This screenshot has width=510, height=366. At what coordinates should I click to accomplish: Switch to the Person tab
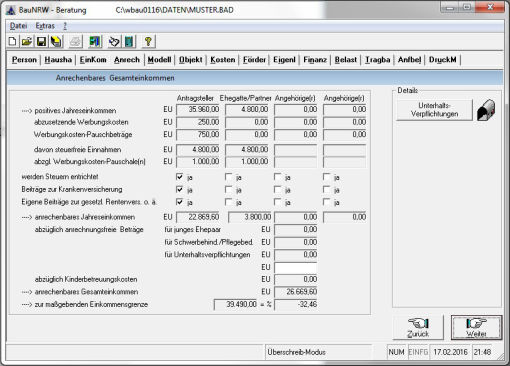click(24, 60)
